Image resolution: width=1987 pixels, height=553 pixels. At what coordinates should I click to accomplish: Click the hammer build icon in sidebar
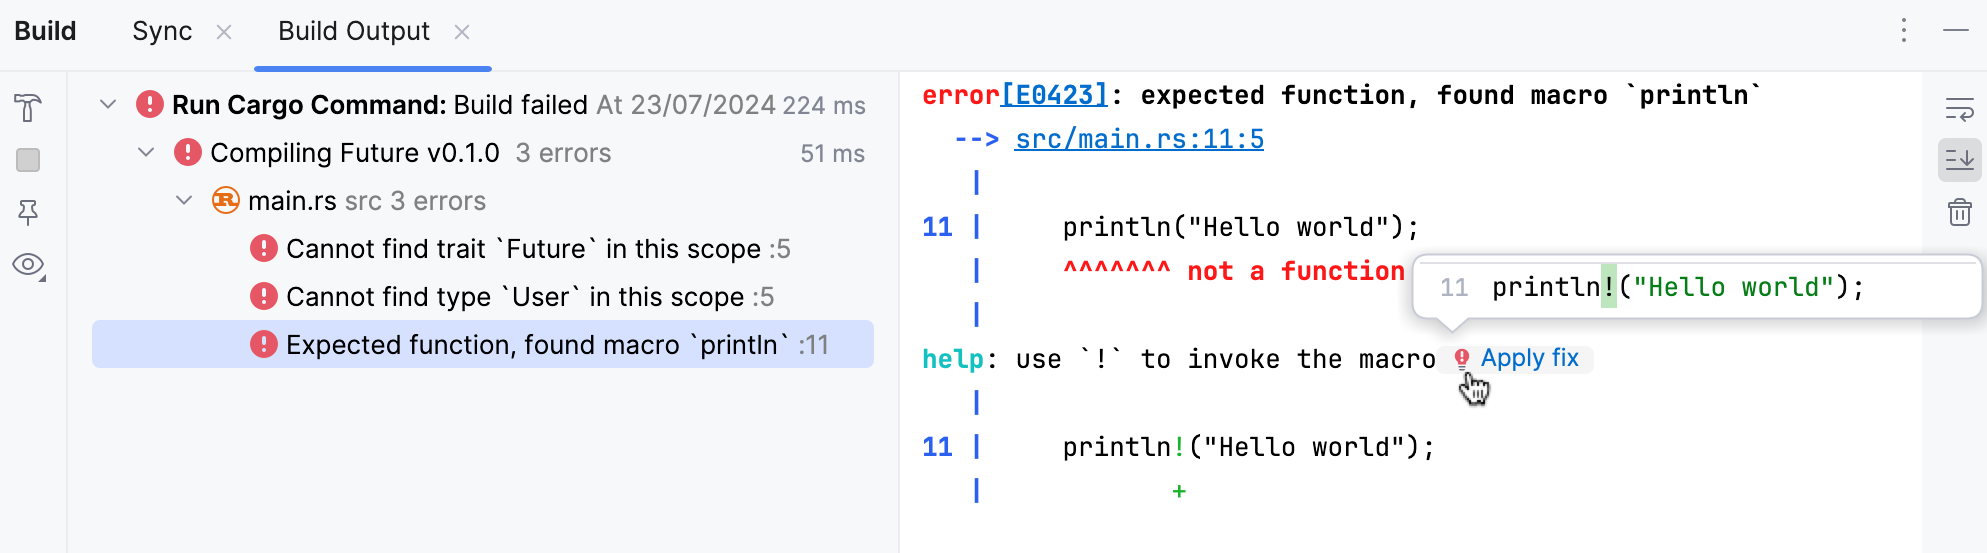28,107
